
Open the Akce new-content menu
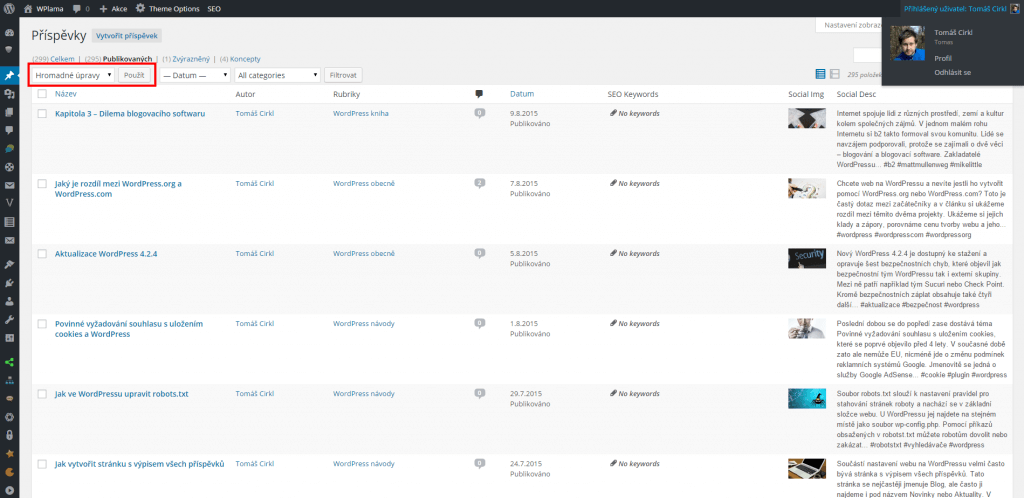tap(114, 9)
